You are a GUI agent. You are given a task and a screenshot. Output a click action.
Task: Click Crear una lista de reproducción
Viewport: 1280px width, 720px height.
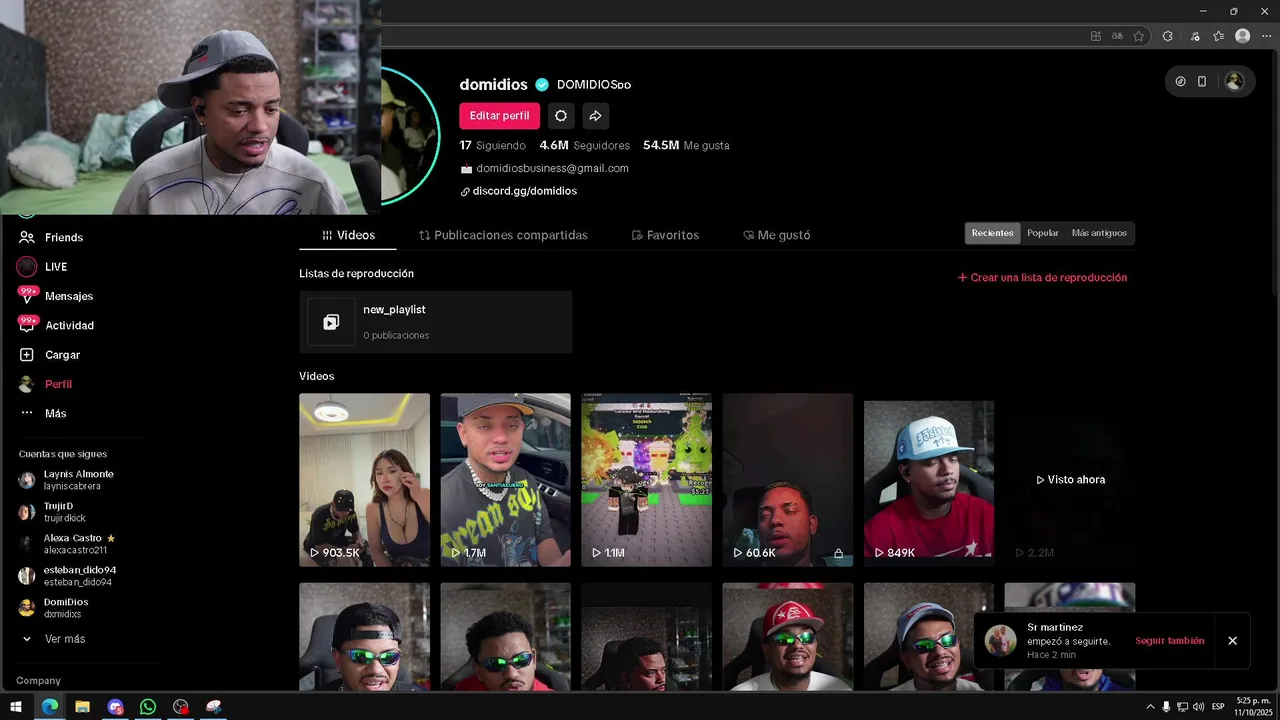coord(1042,278)
